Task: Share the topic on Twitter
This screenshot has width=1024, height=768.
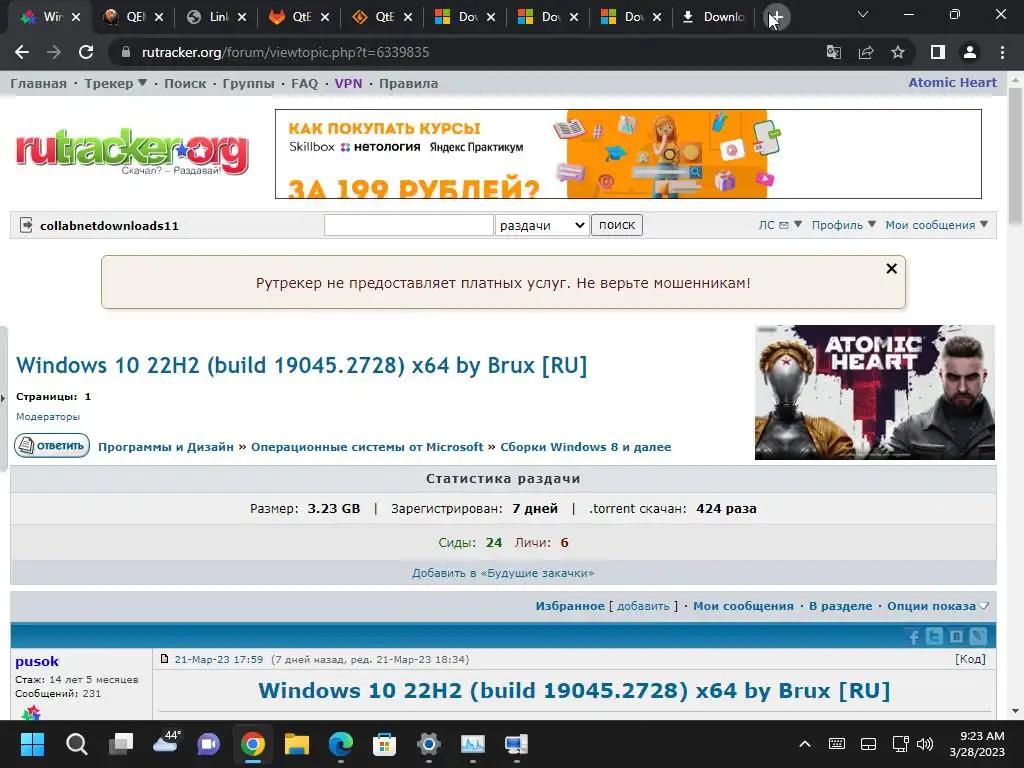Action: tap(935, 636)
